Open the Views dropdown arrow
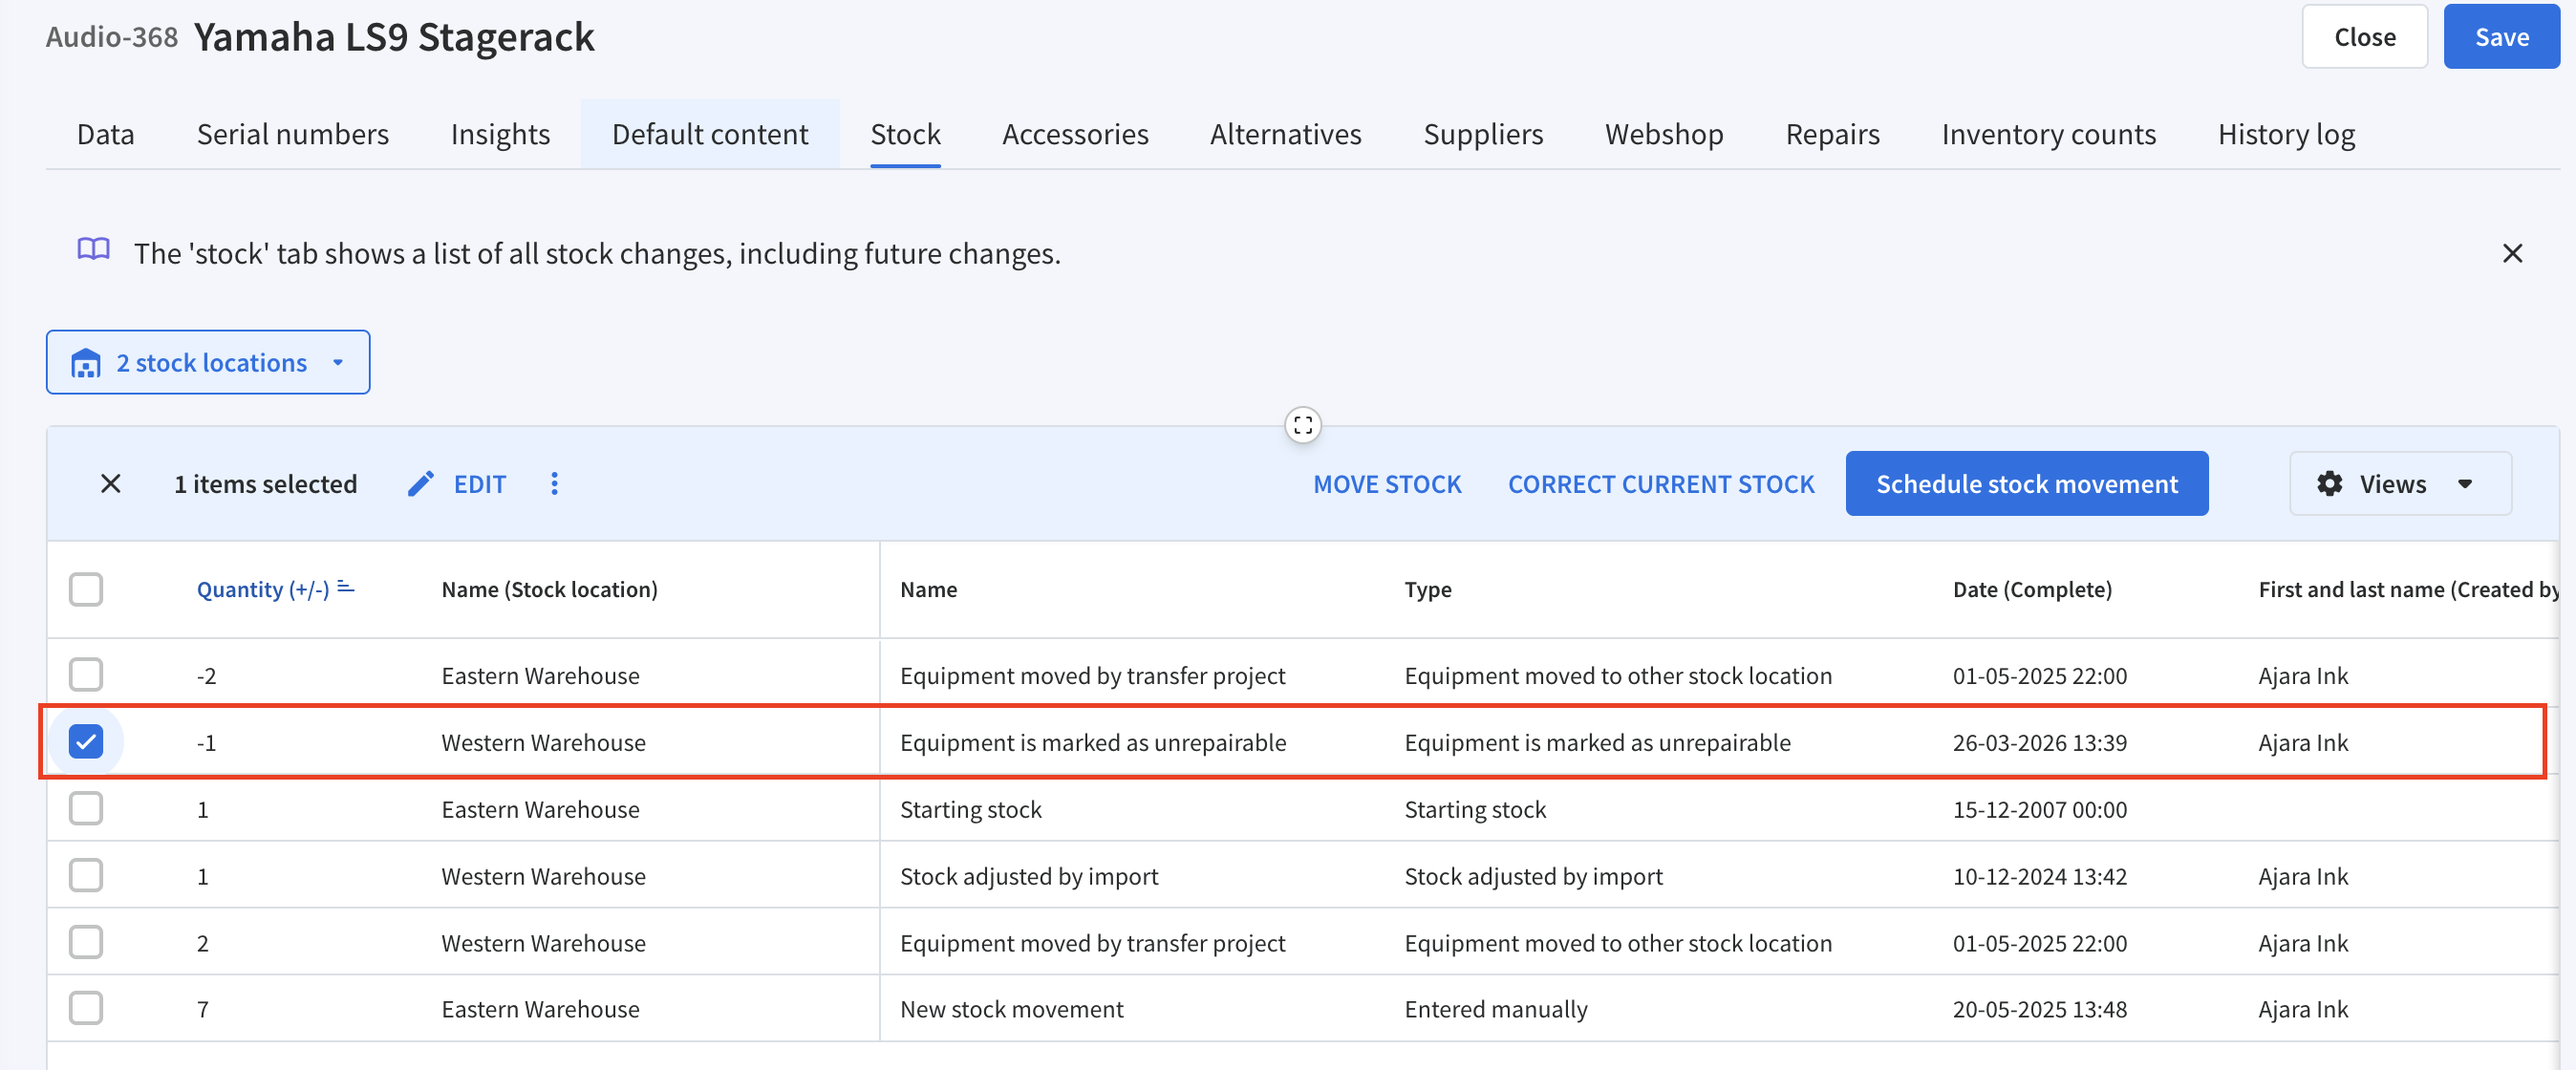 [2464, 484]
